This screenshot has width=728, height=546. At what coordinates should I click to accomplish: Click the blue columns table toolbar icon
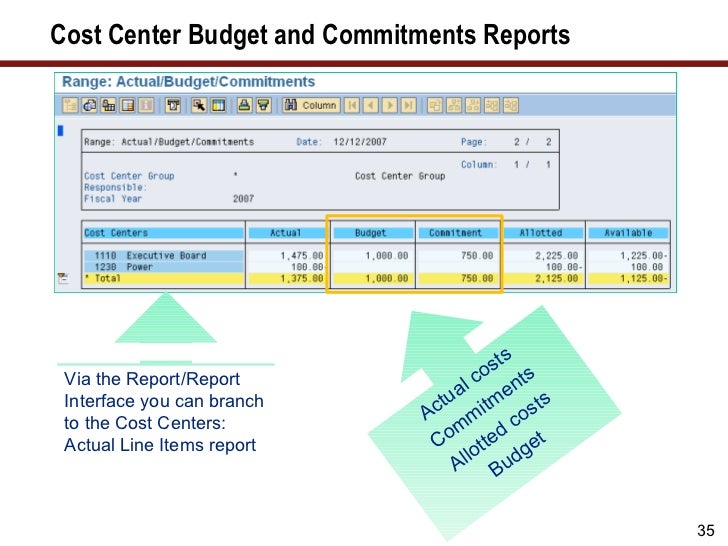tap(218, 105)
